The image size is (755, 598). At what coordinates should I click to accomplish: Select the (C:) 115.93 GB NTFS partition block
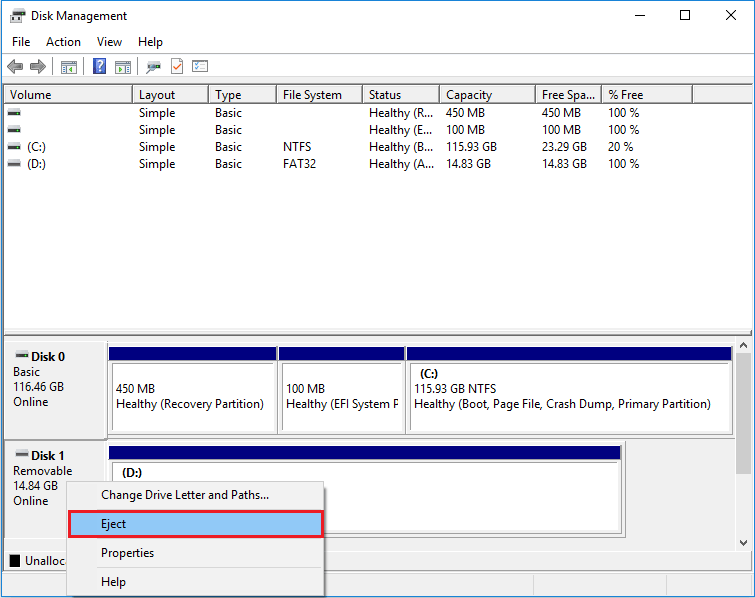tap(570, 390)
